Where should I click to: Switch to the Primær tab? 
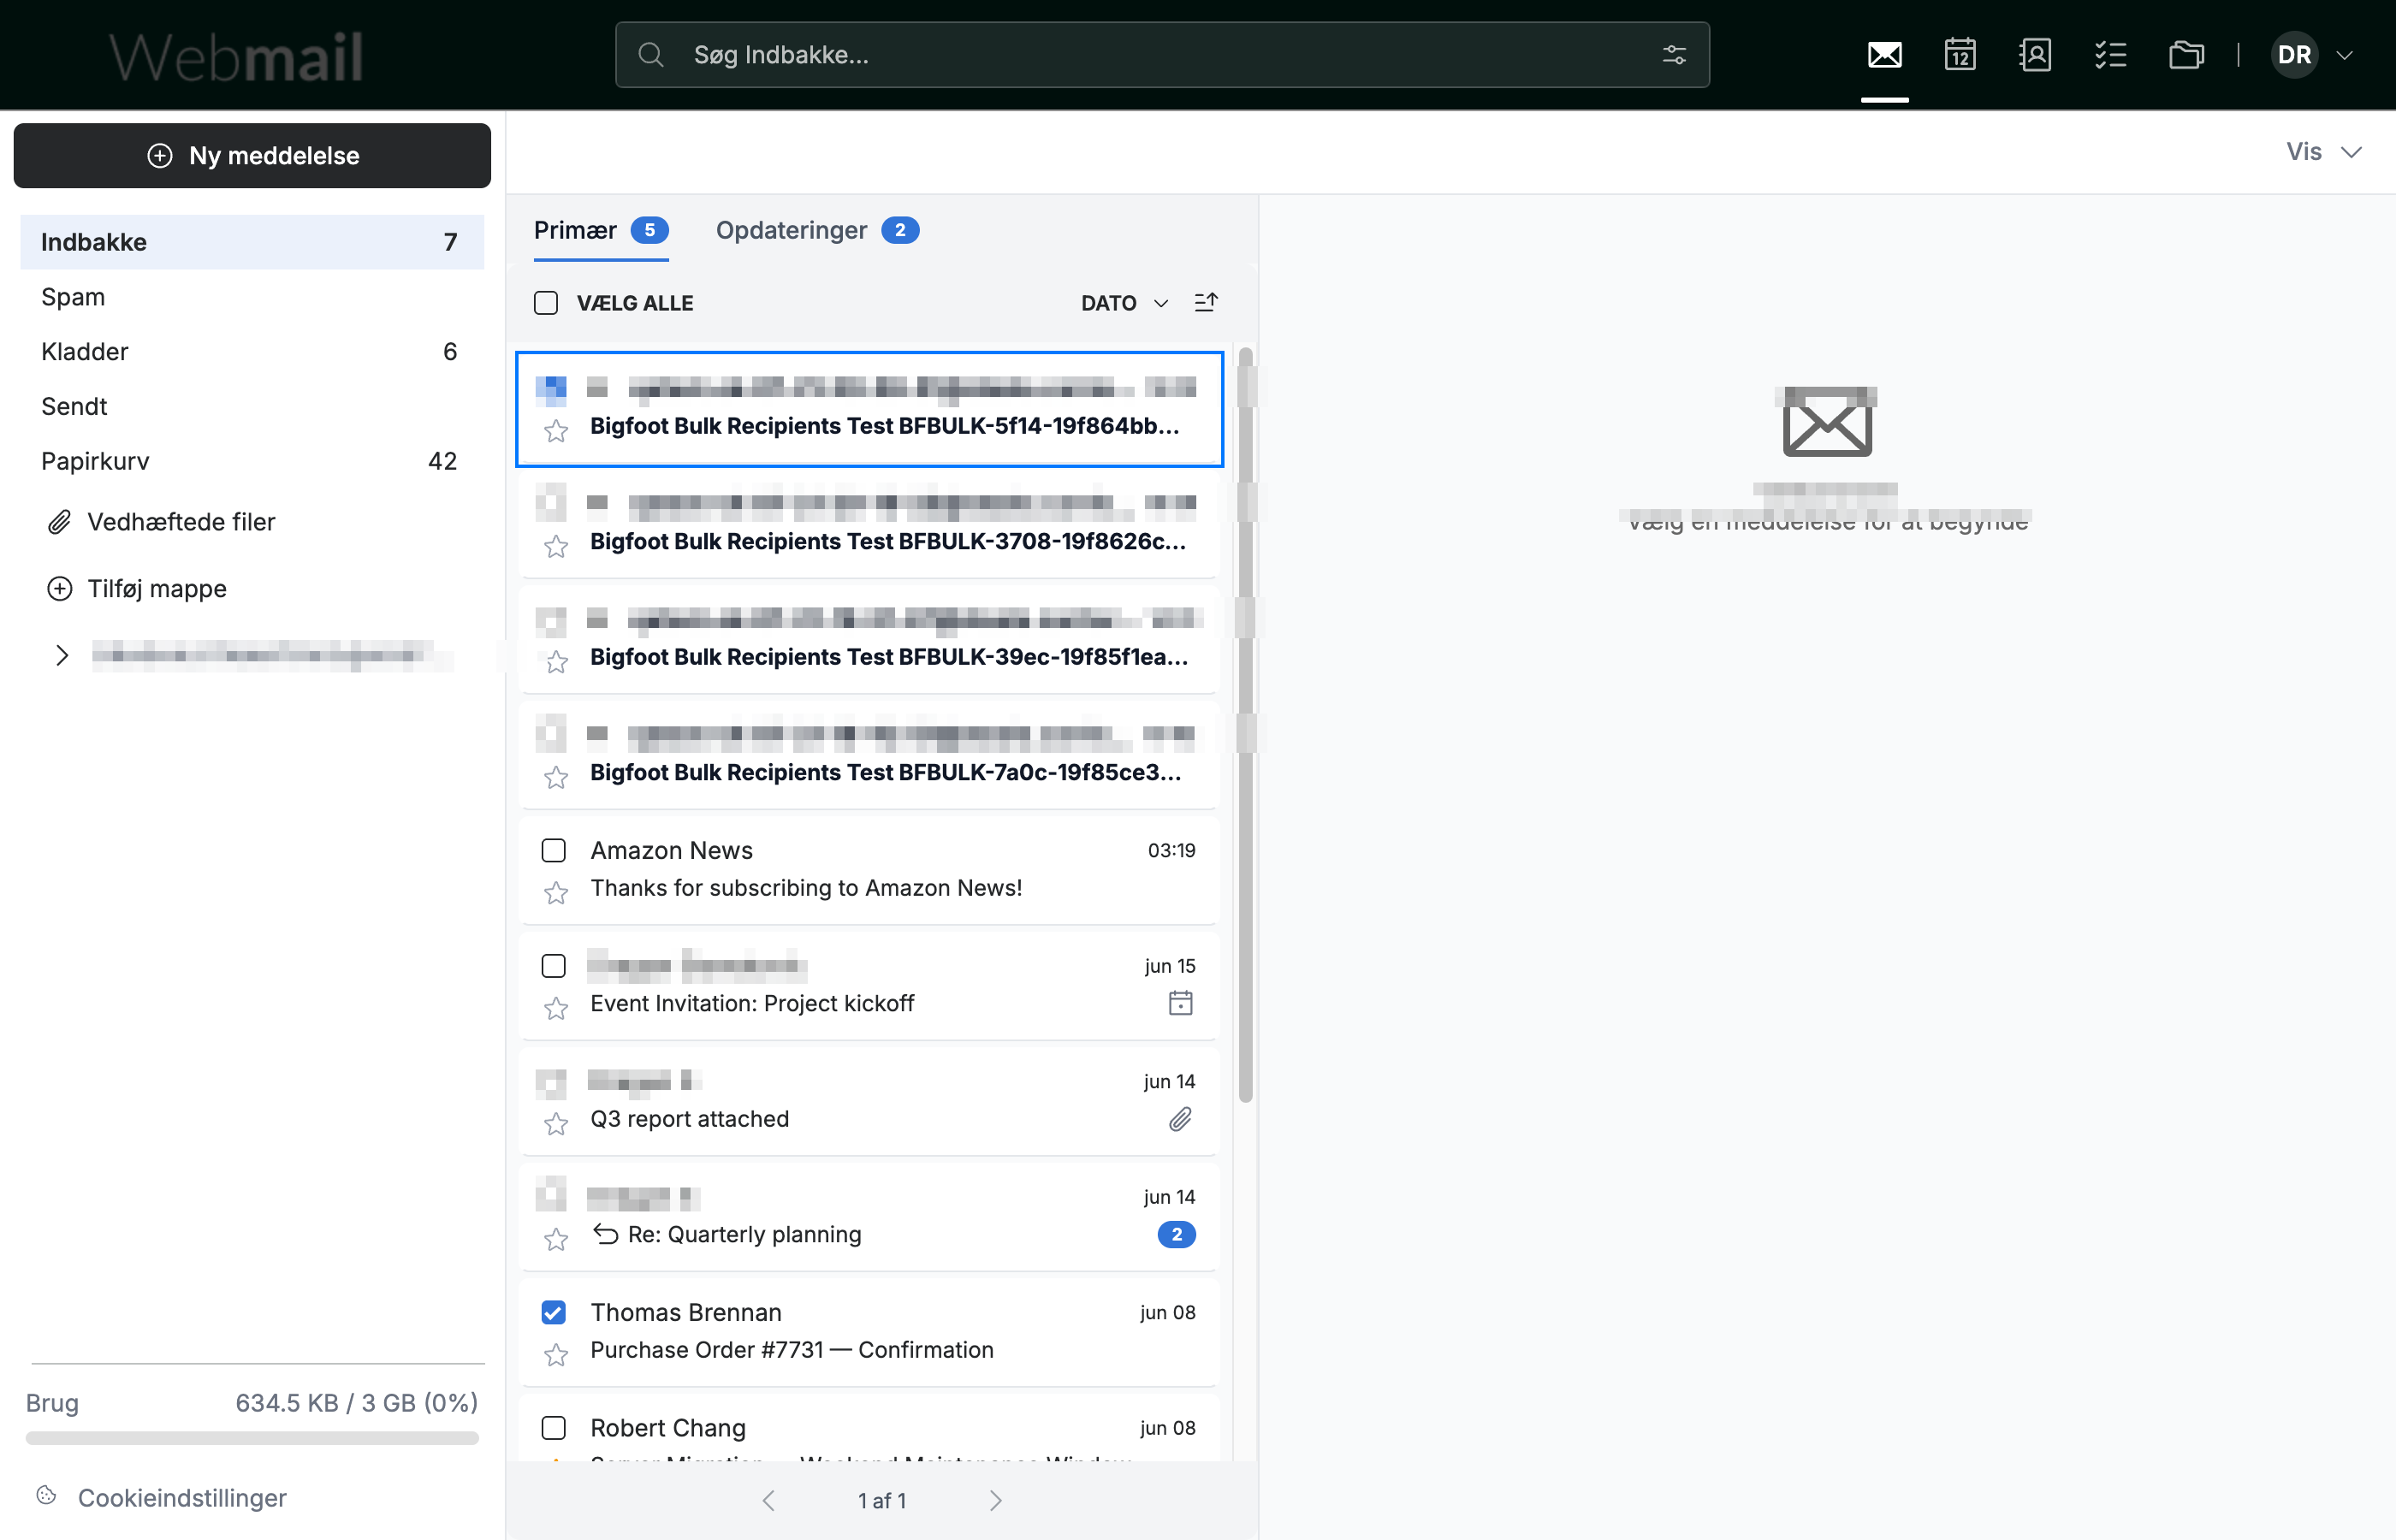click(x=601, y=231)
